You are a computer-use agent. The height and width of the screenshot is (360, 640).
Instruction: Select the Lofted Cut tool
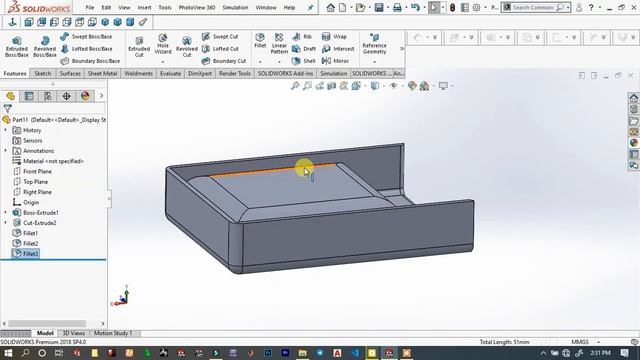220,49
